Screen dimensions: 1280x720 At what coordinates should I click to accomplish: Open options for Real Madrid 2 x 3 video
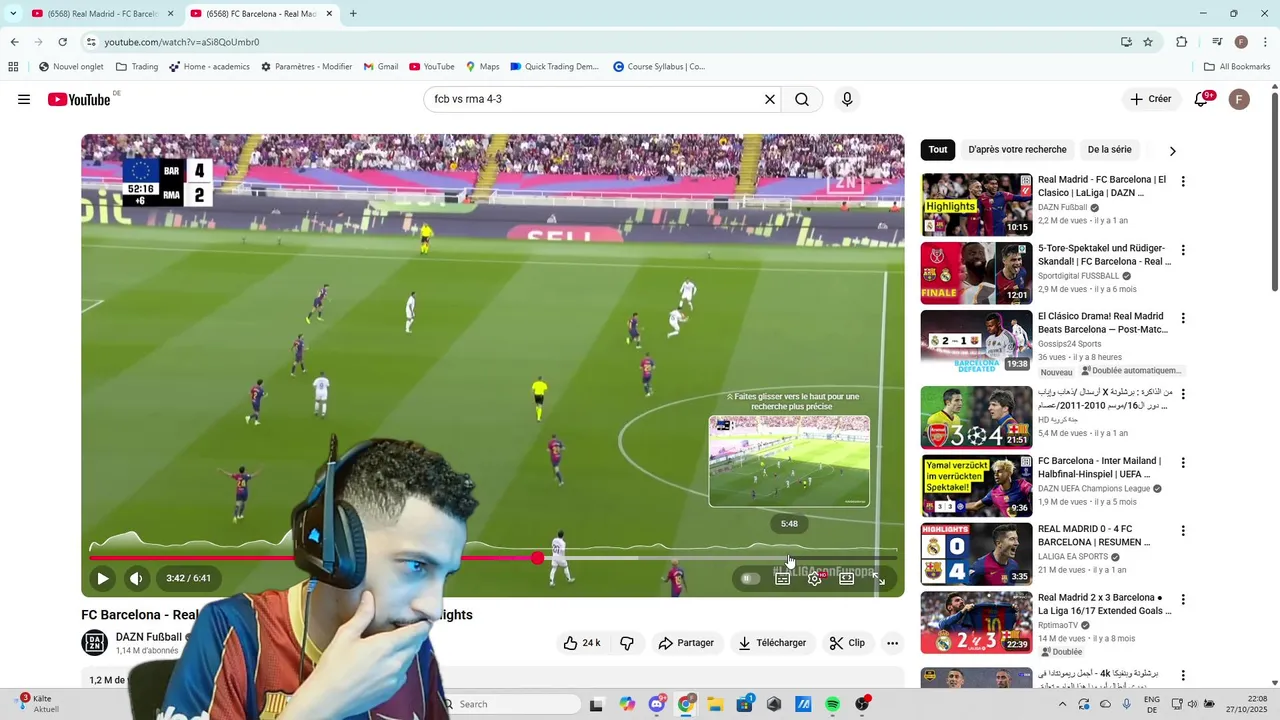pyautogui.click(x=1183, y=600)
